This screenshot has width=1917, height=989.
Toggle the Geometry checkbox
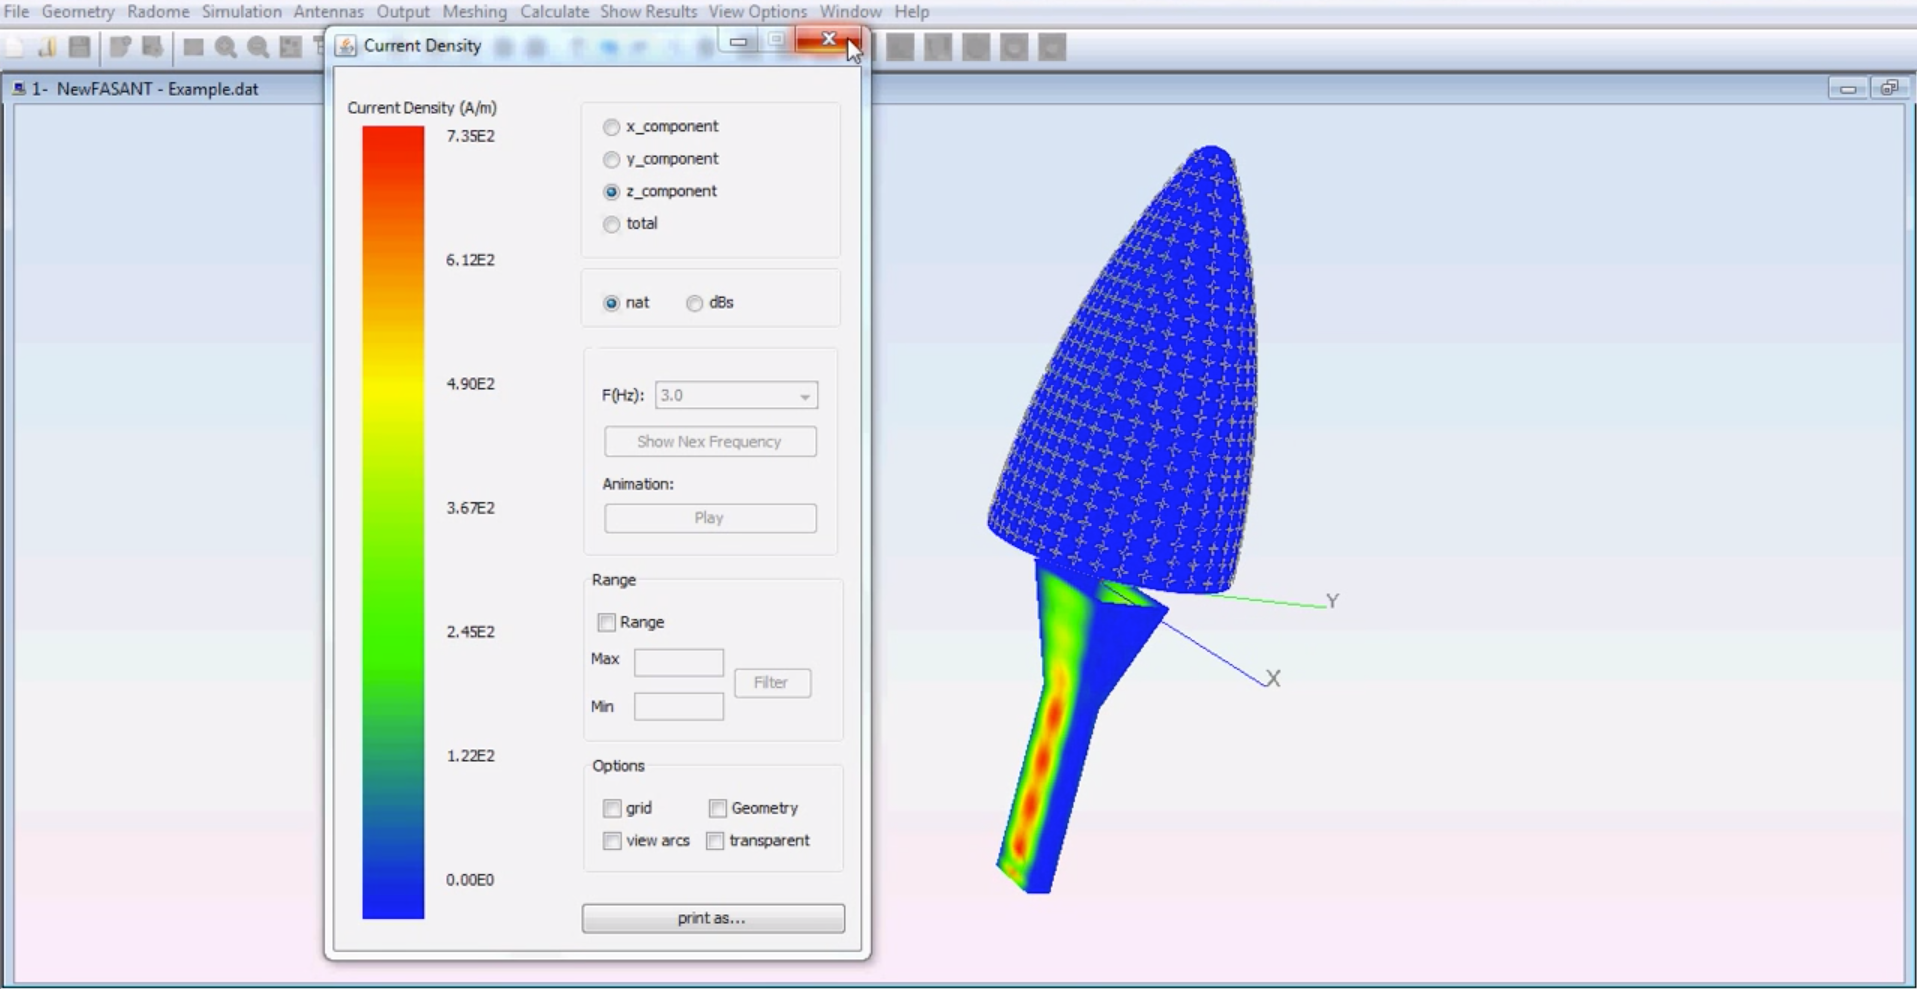click(717, 808)
